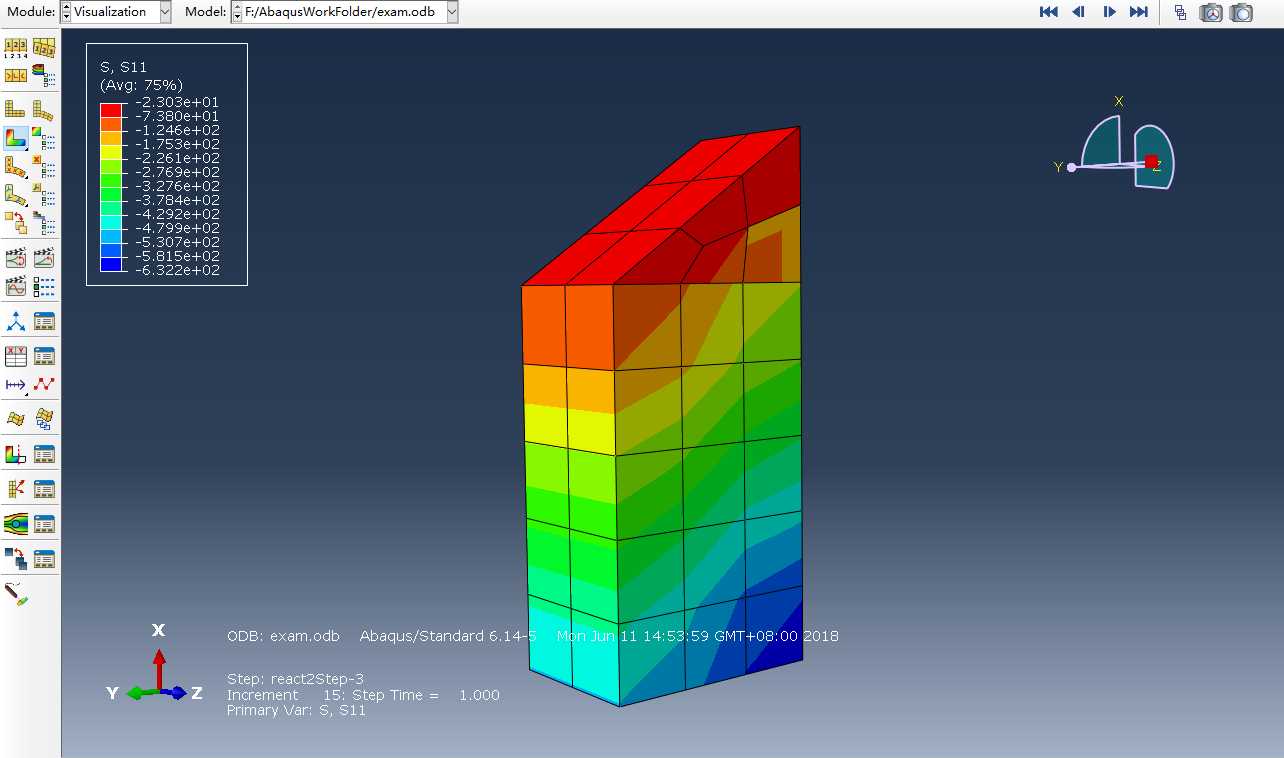Open the manager beside the blue-arrow icon

[44, 322]
